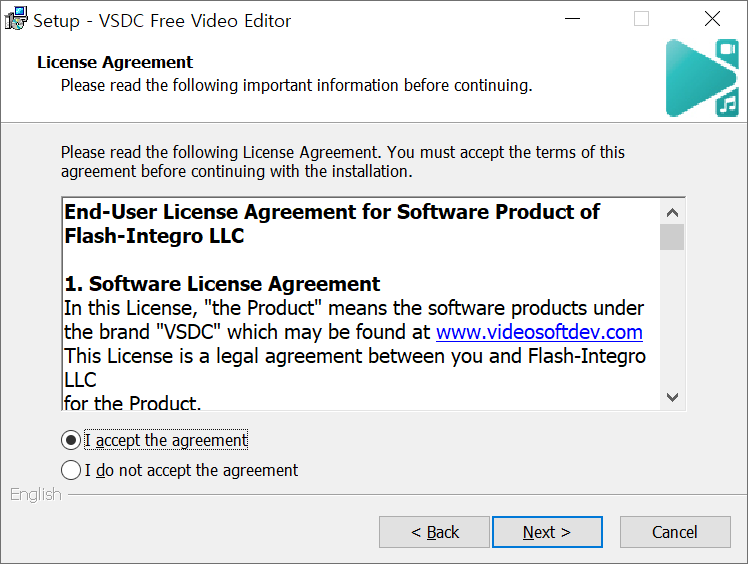Click the "Setup - VSDC Free Video Editor" title
Image resolution: width=748 pixels, height=564 pixels.
pos(163,20)
